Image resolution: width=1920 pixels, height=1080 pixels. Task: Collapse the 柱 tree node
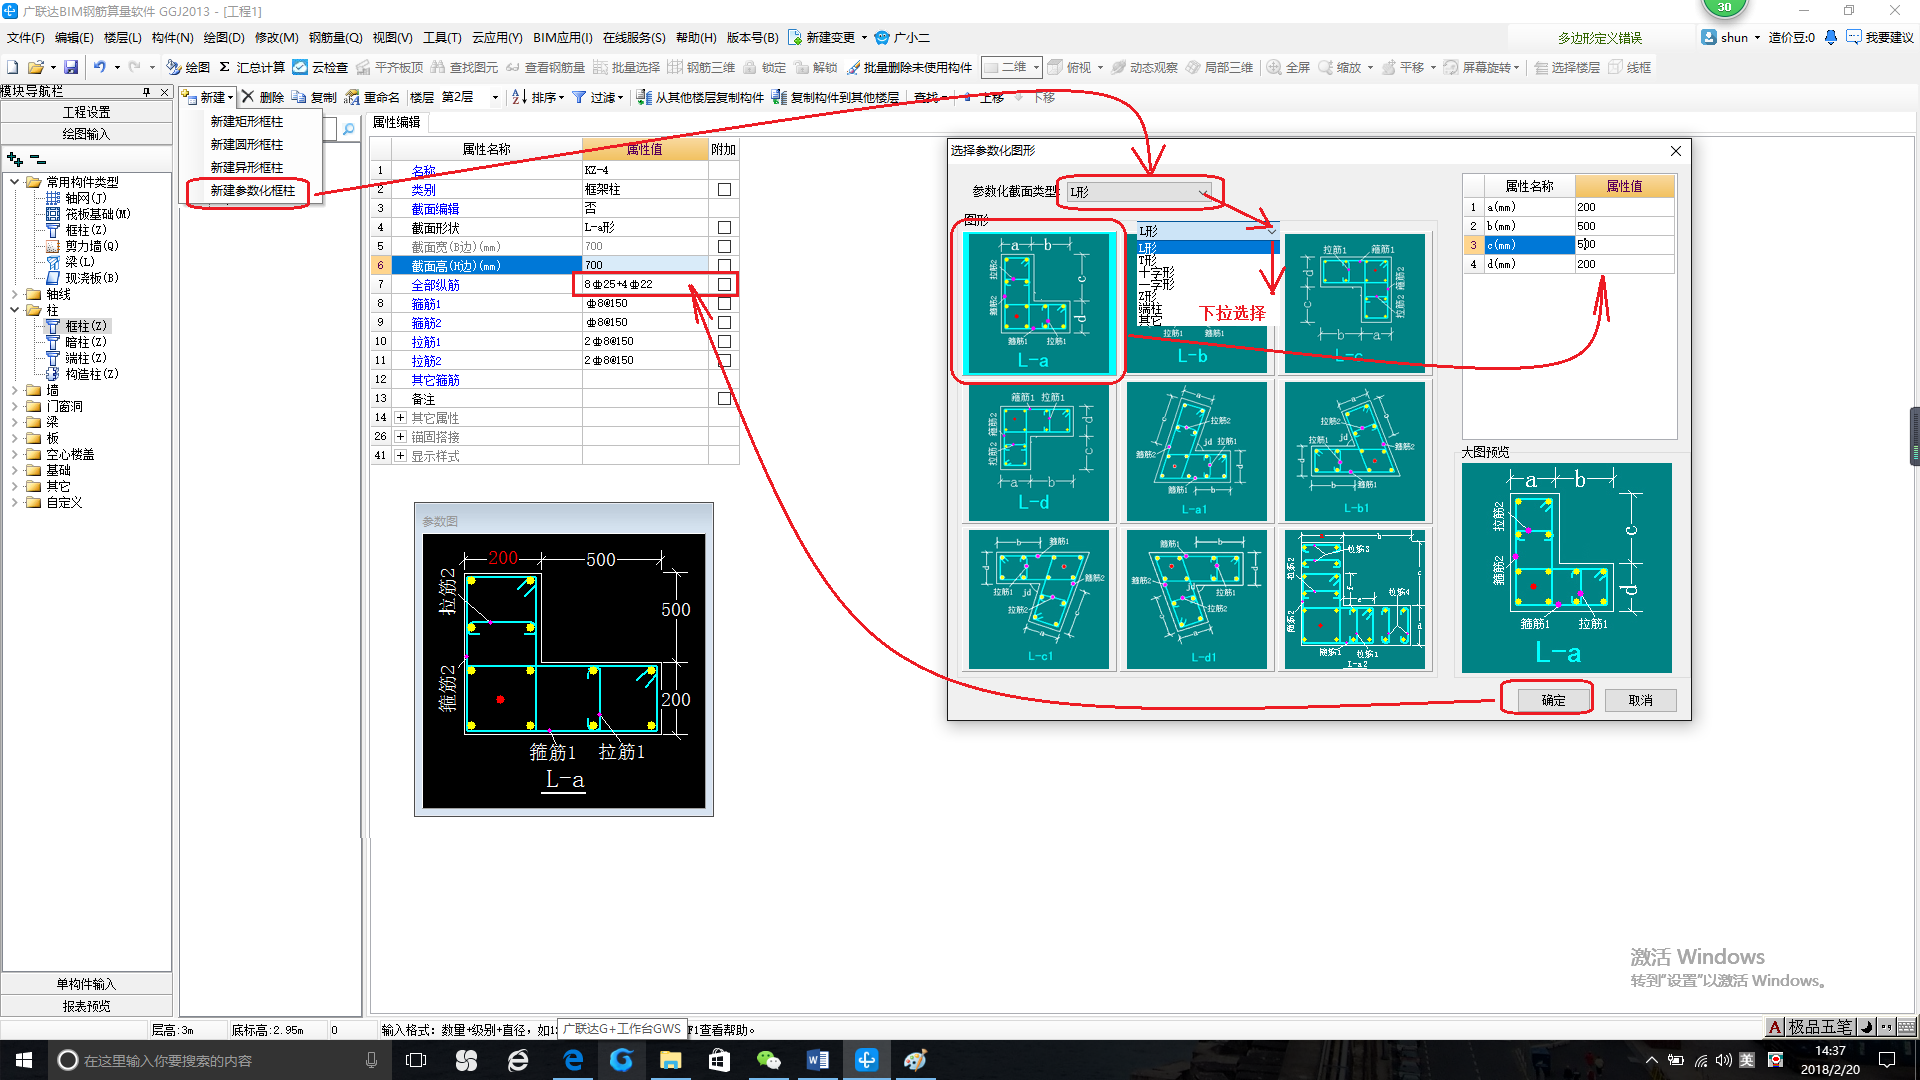tap(14, 310)
